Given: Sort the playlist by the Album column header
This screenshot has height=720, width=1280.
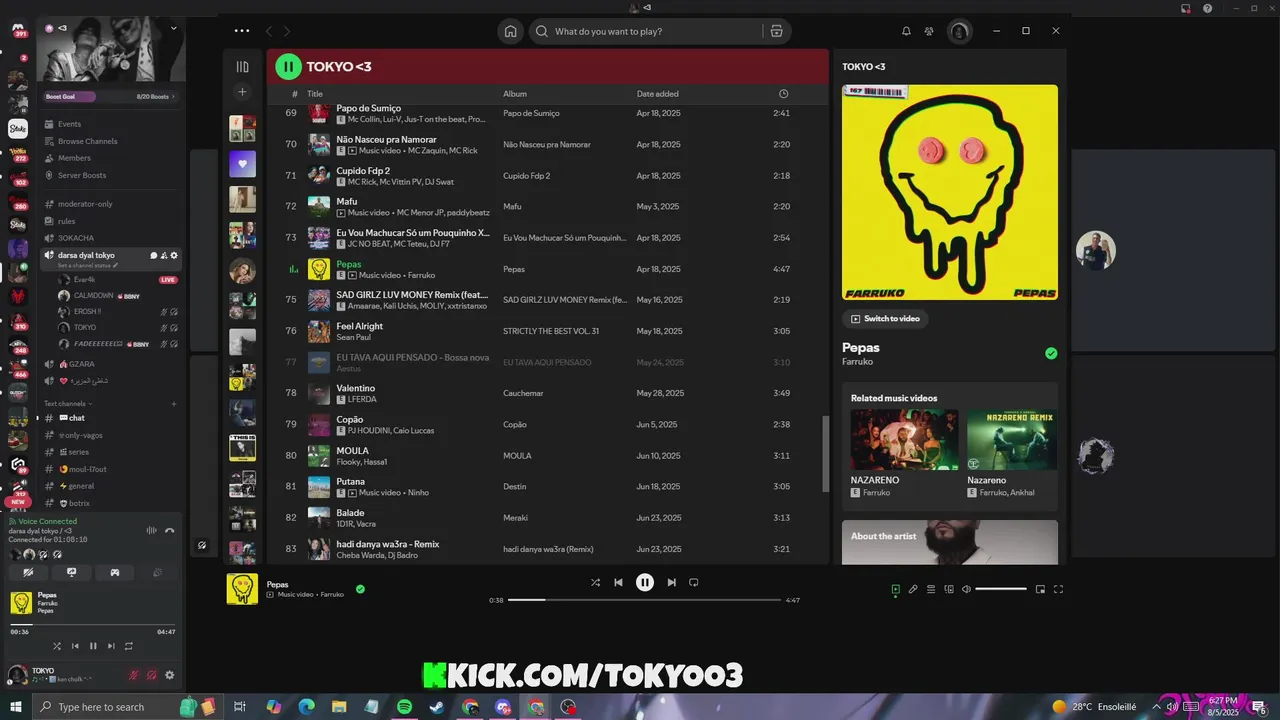Looking at the screenshot, I should tap(515, 94).
